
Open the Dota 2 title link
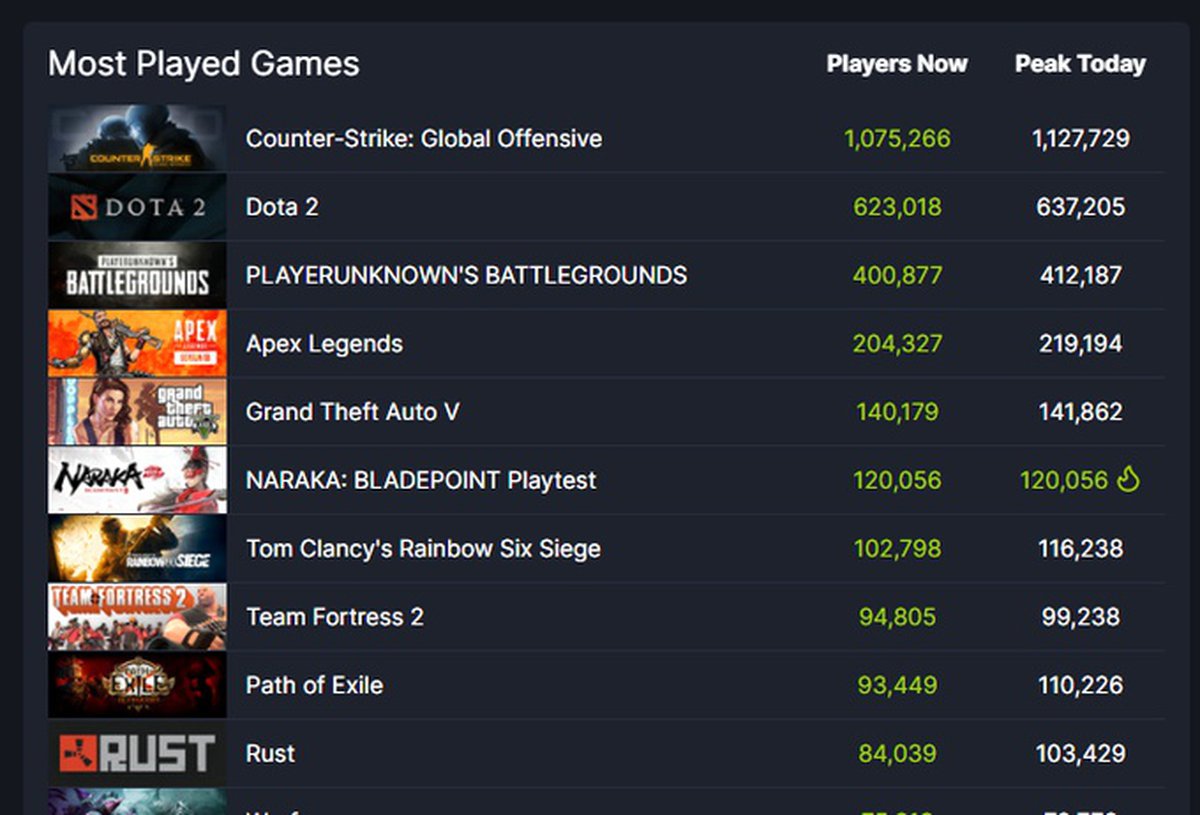pyautogui.click(x=282, y=207)
